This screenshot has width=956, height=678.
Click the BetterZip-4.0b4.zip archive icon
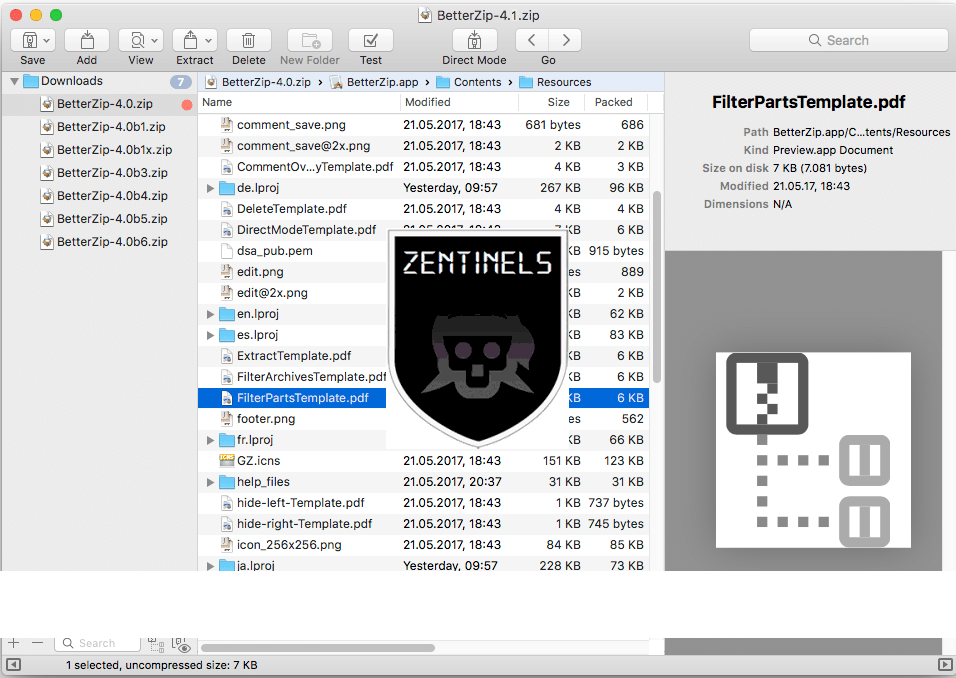coord(47,196)
